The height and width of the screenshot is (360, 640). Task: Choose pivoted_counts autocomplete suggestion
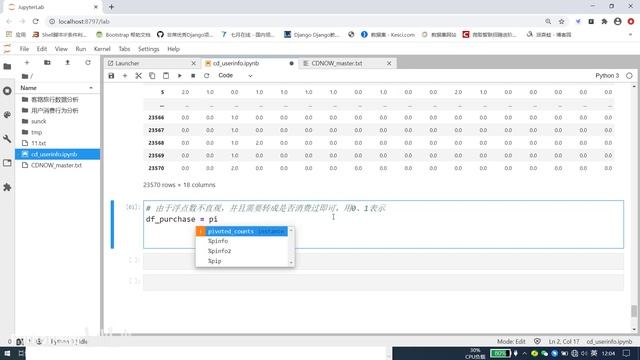tap(242, 231)
